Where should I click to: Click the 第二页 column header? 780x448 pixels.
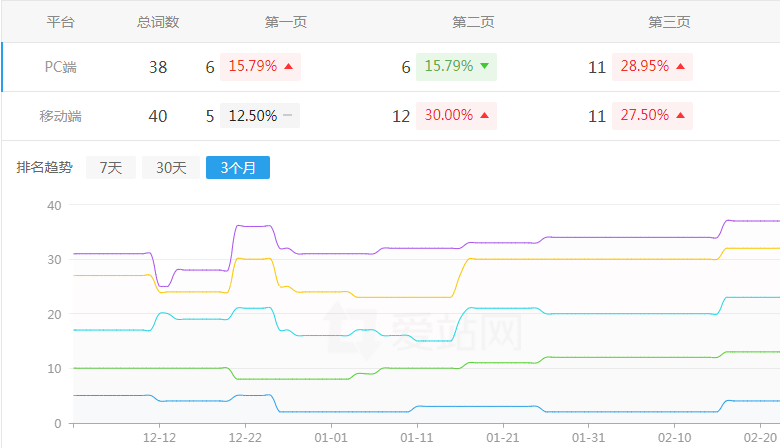[473, 22]
